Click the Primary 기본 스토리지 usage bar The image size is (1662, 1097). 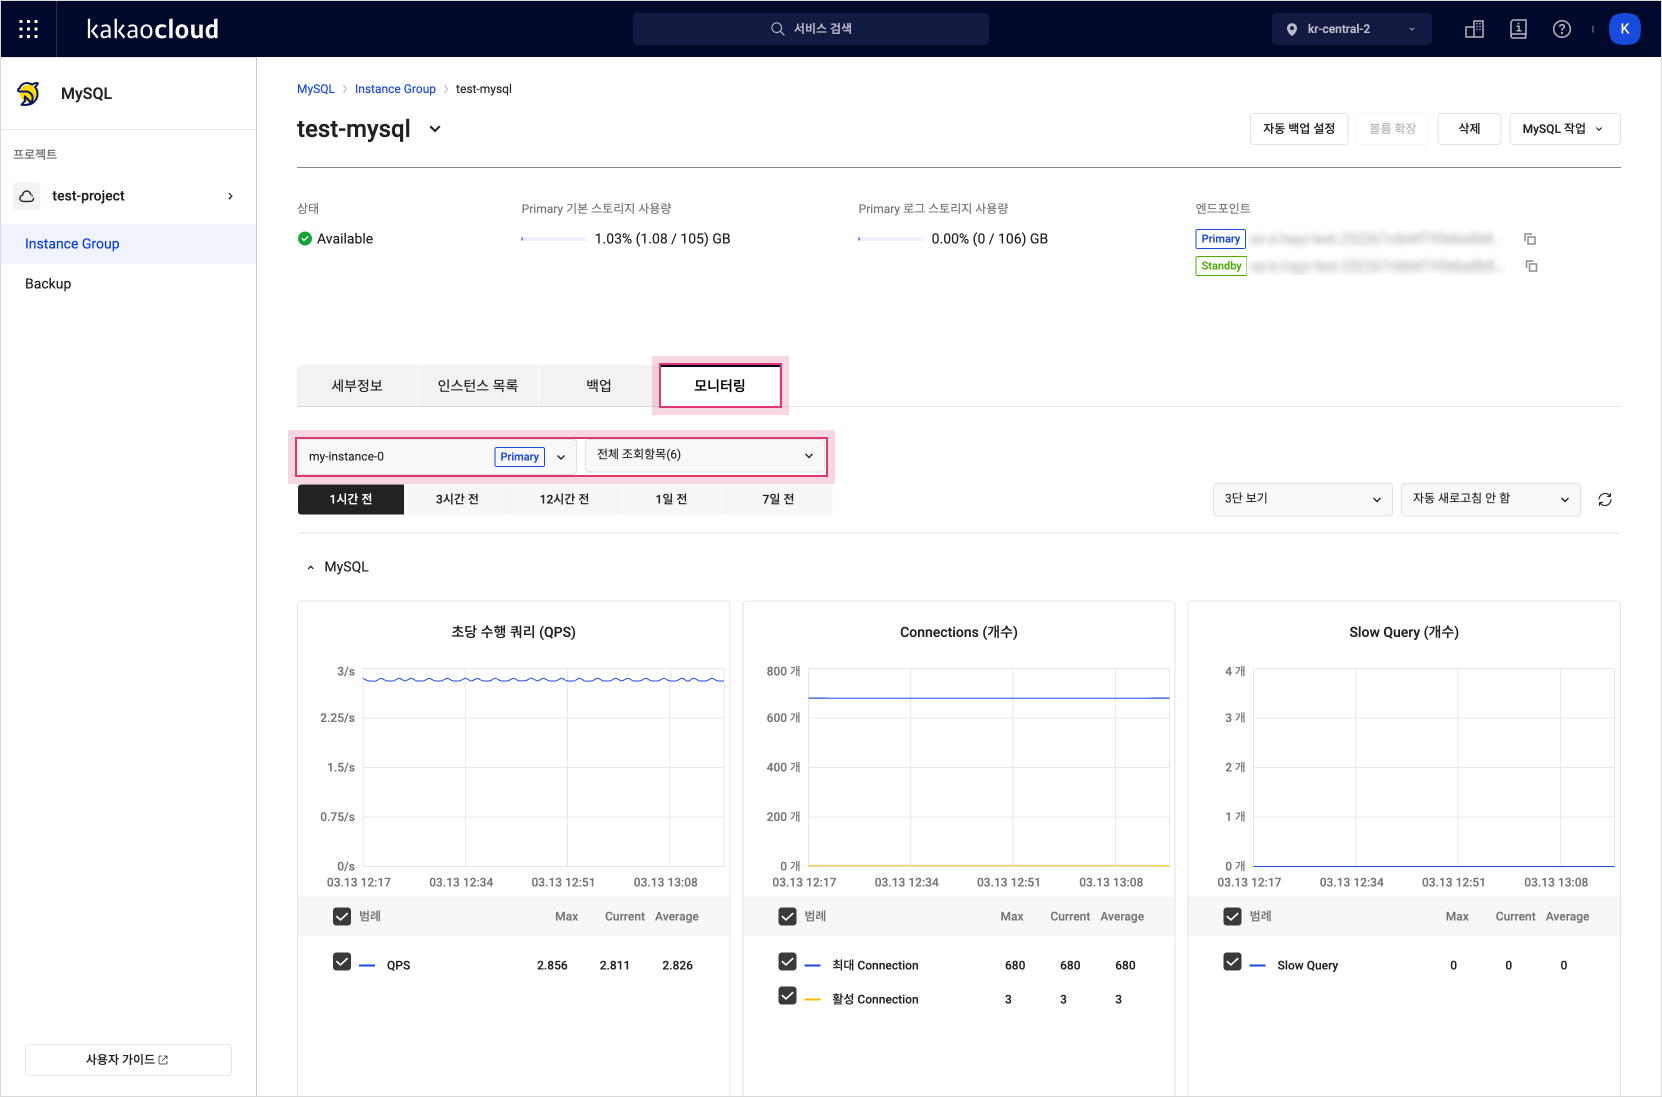(x=554, y=239)
